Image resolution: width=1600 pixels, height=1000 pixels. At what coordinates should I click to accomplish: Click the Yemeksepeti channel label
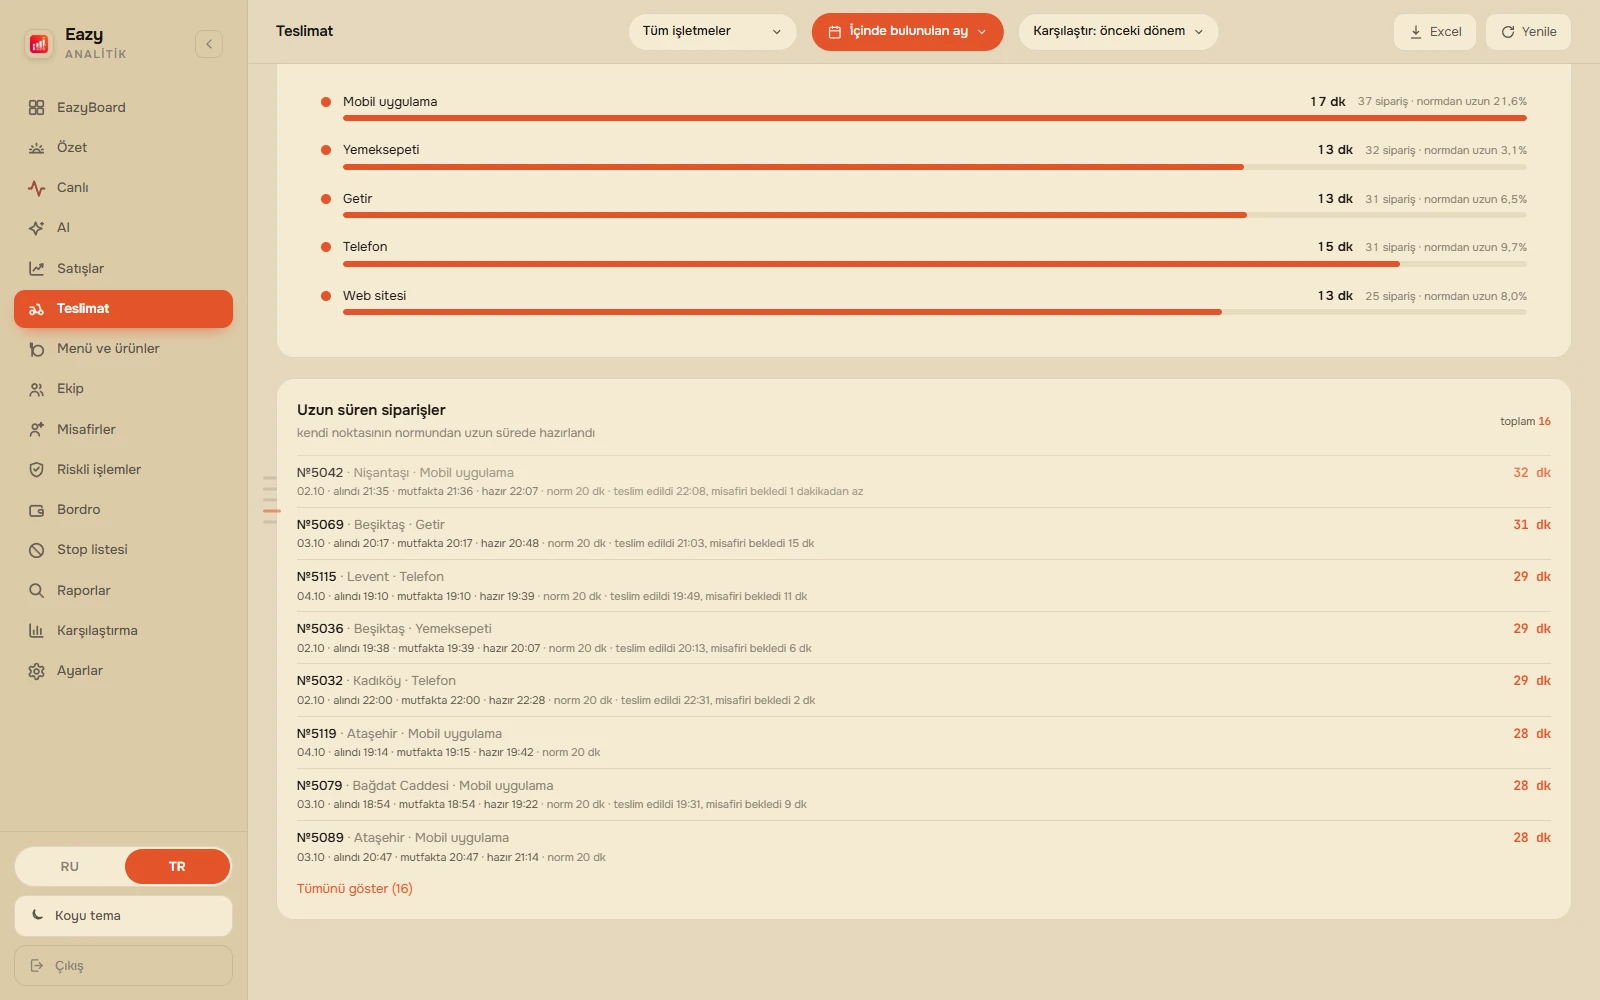pos(381,150)
